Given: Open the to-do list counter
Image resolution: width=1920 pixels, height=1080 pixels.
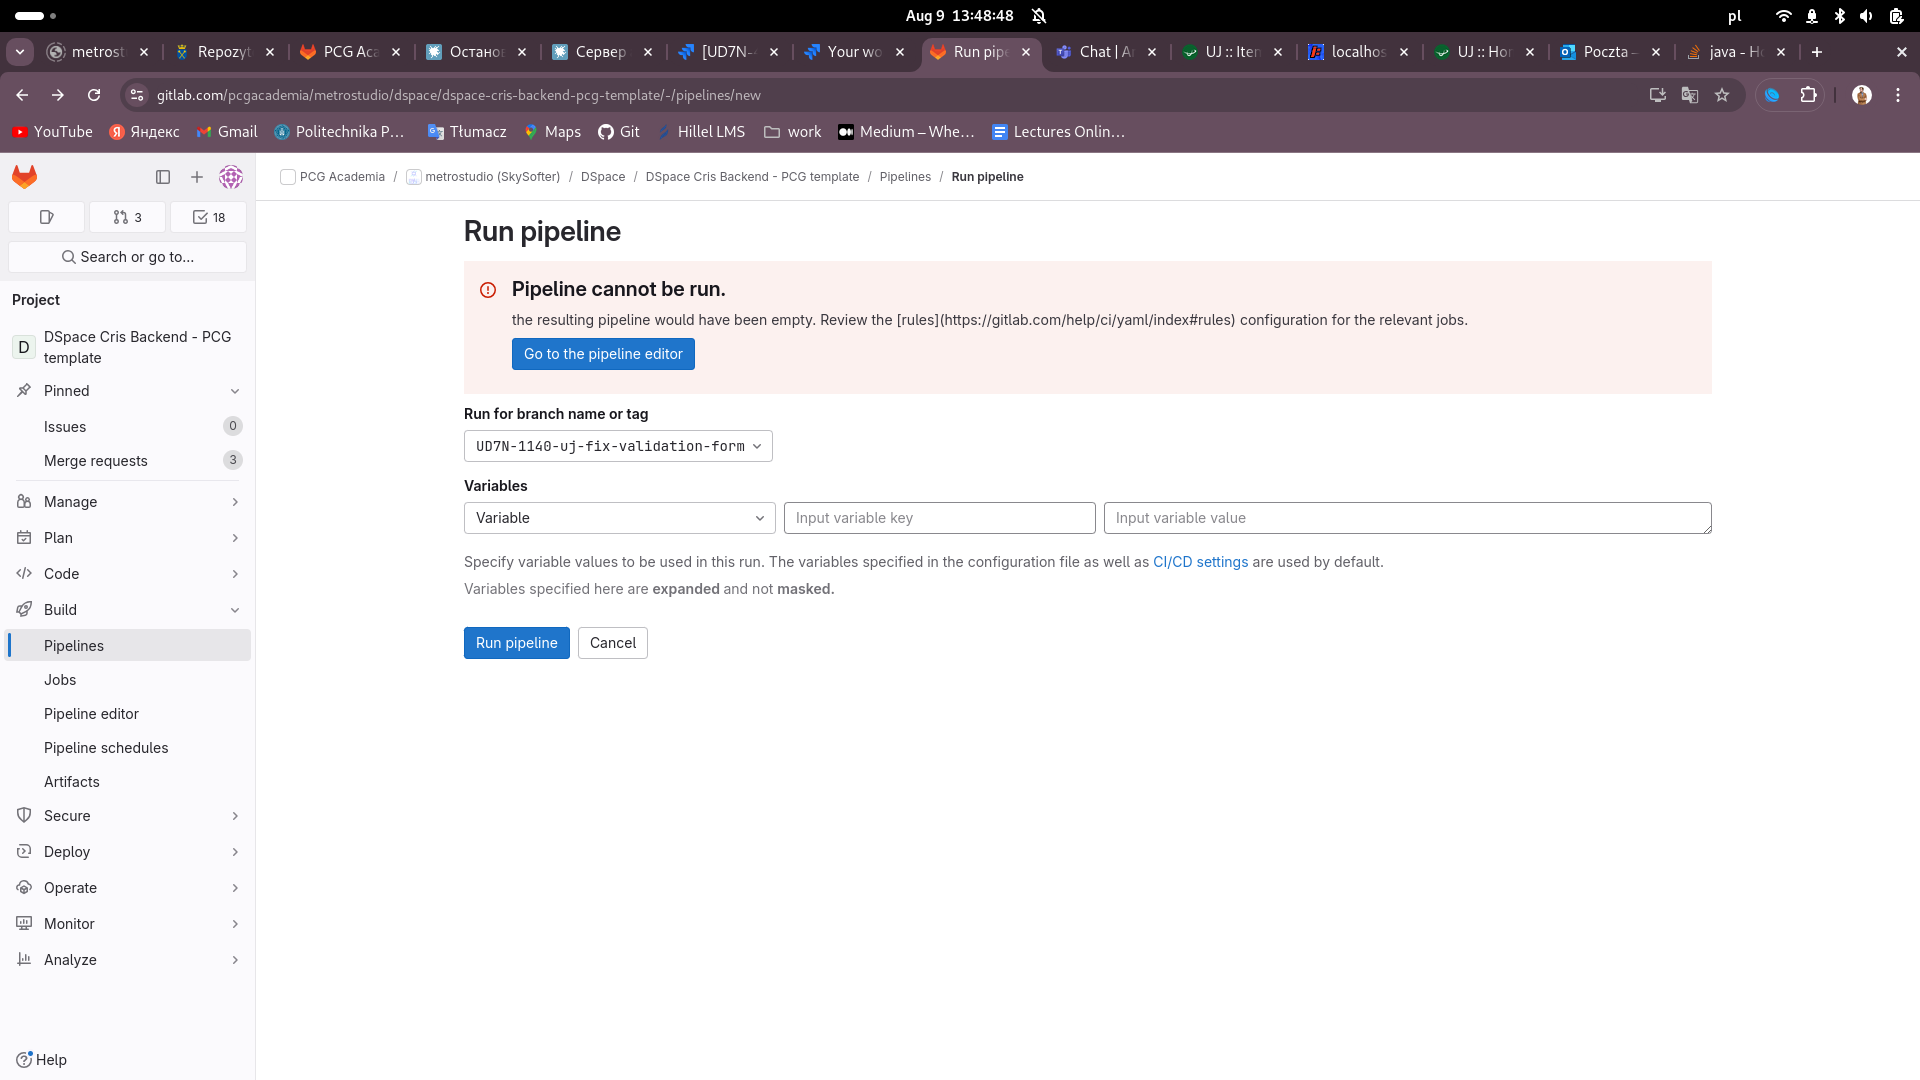Looking at the screenshot, I should 208,217.
